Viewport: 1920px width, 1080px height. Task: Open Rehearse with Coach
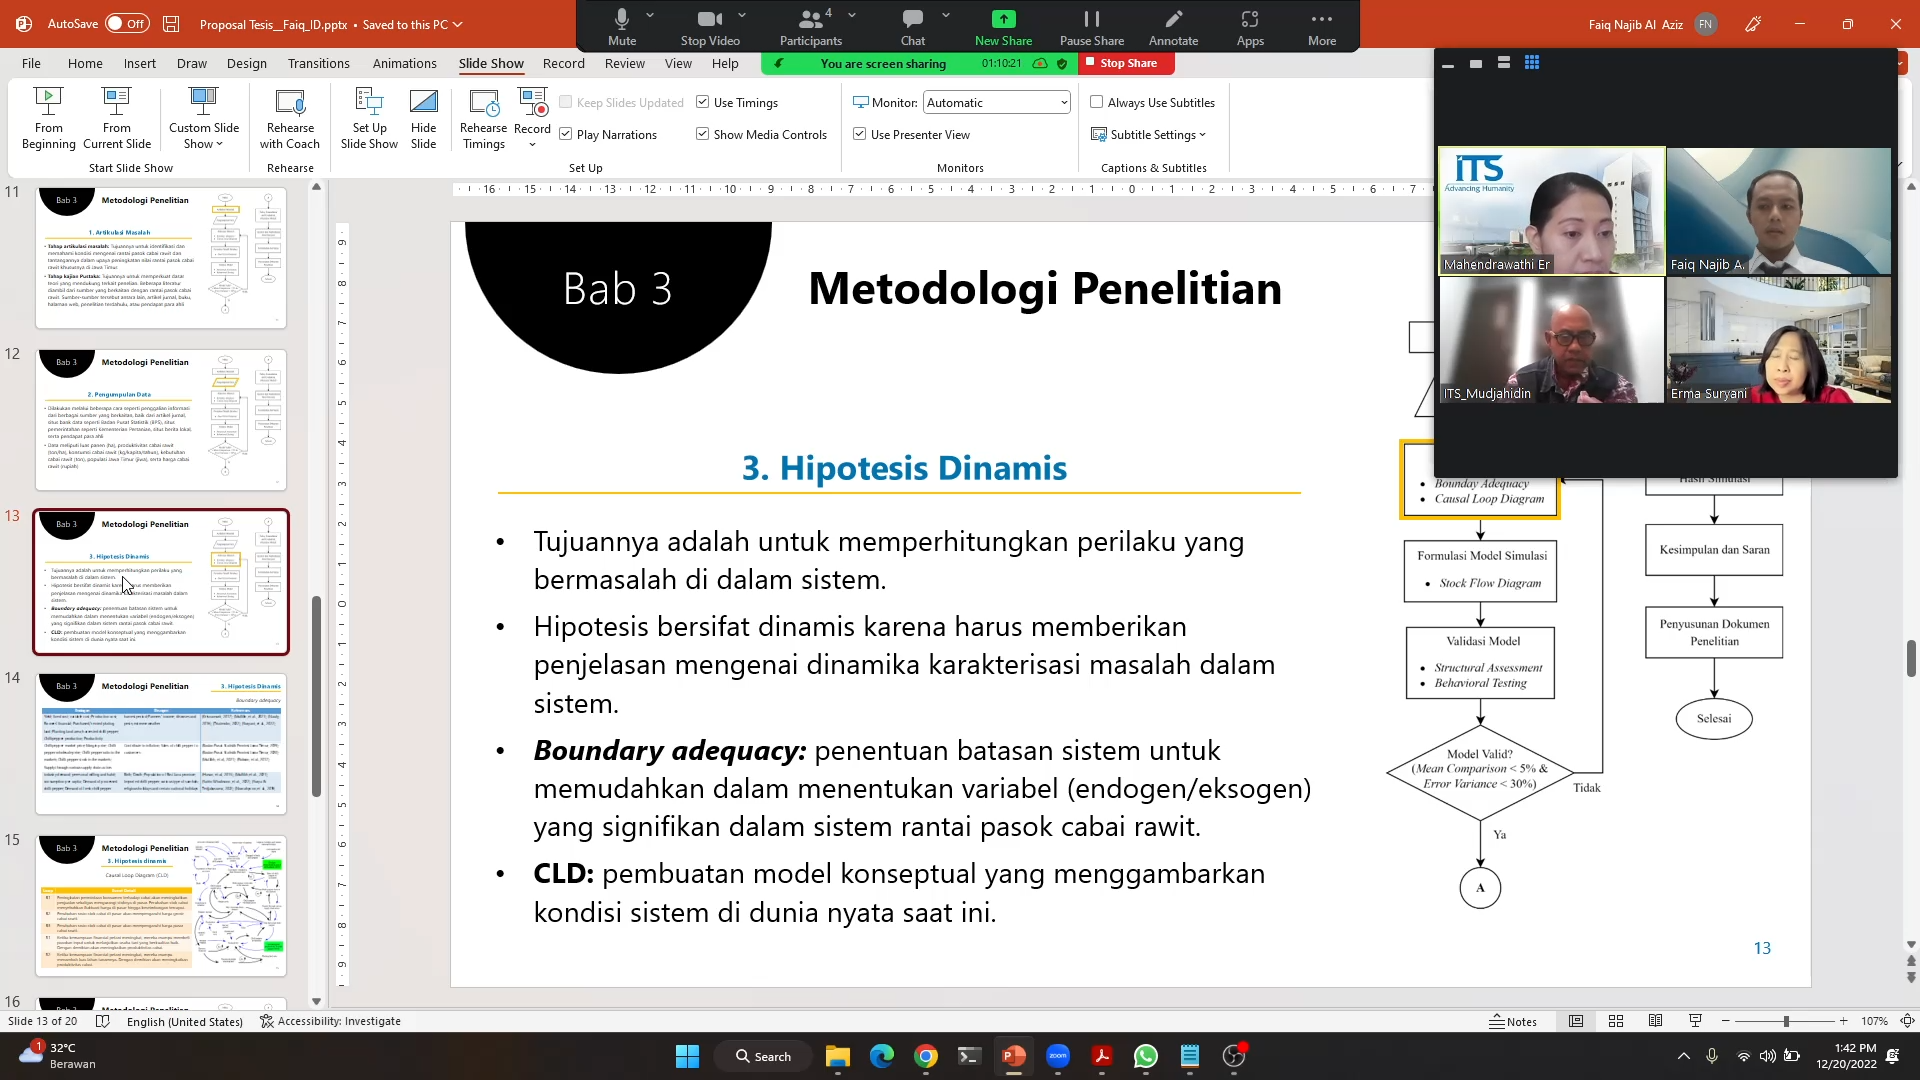pyautogui.click(x=289, y=117)
